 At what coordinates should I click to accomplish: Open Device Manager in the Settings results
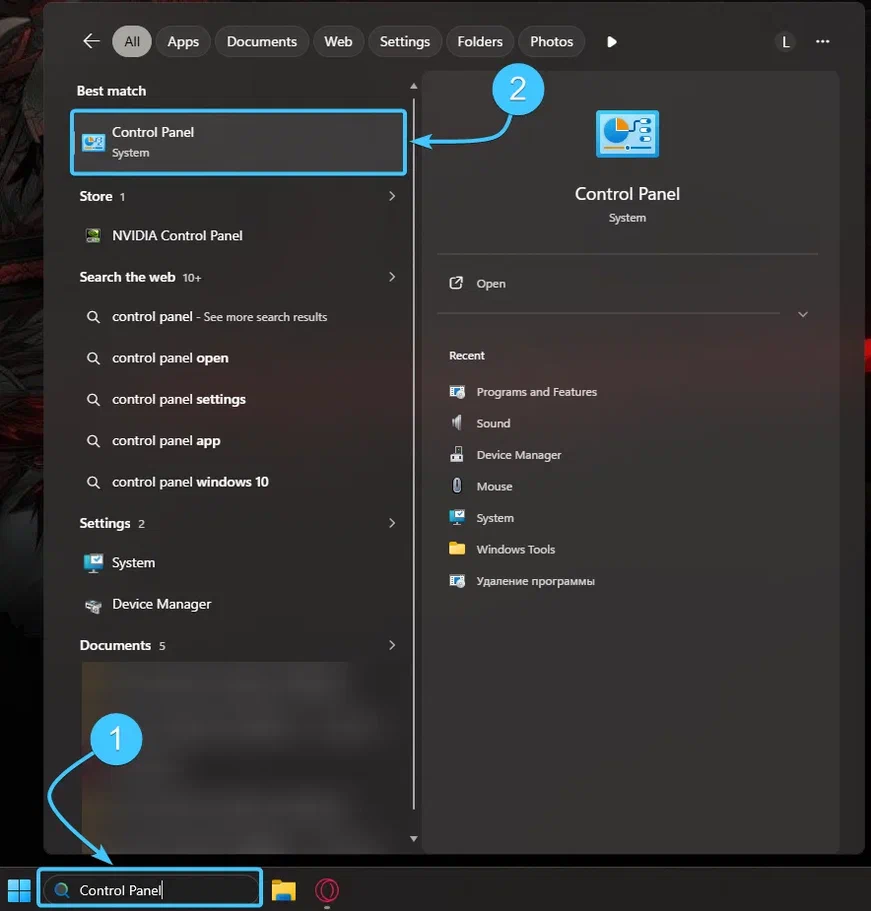(x=238, y=604)
